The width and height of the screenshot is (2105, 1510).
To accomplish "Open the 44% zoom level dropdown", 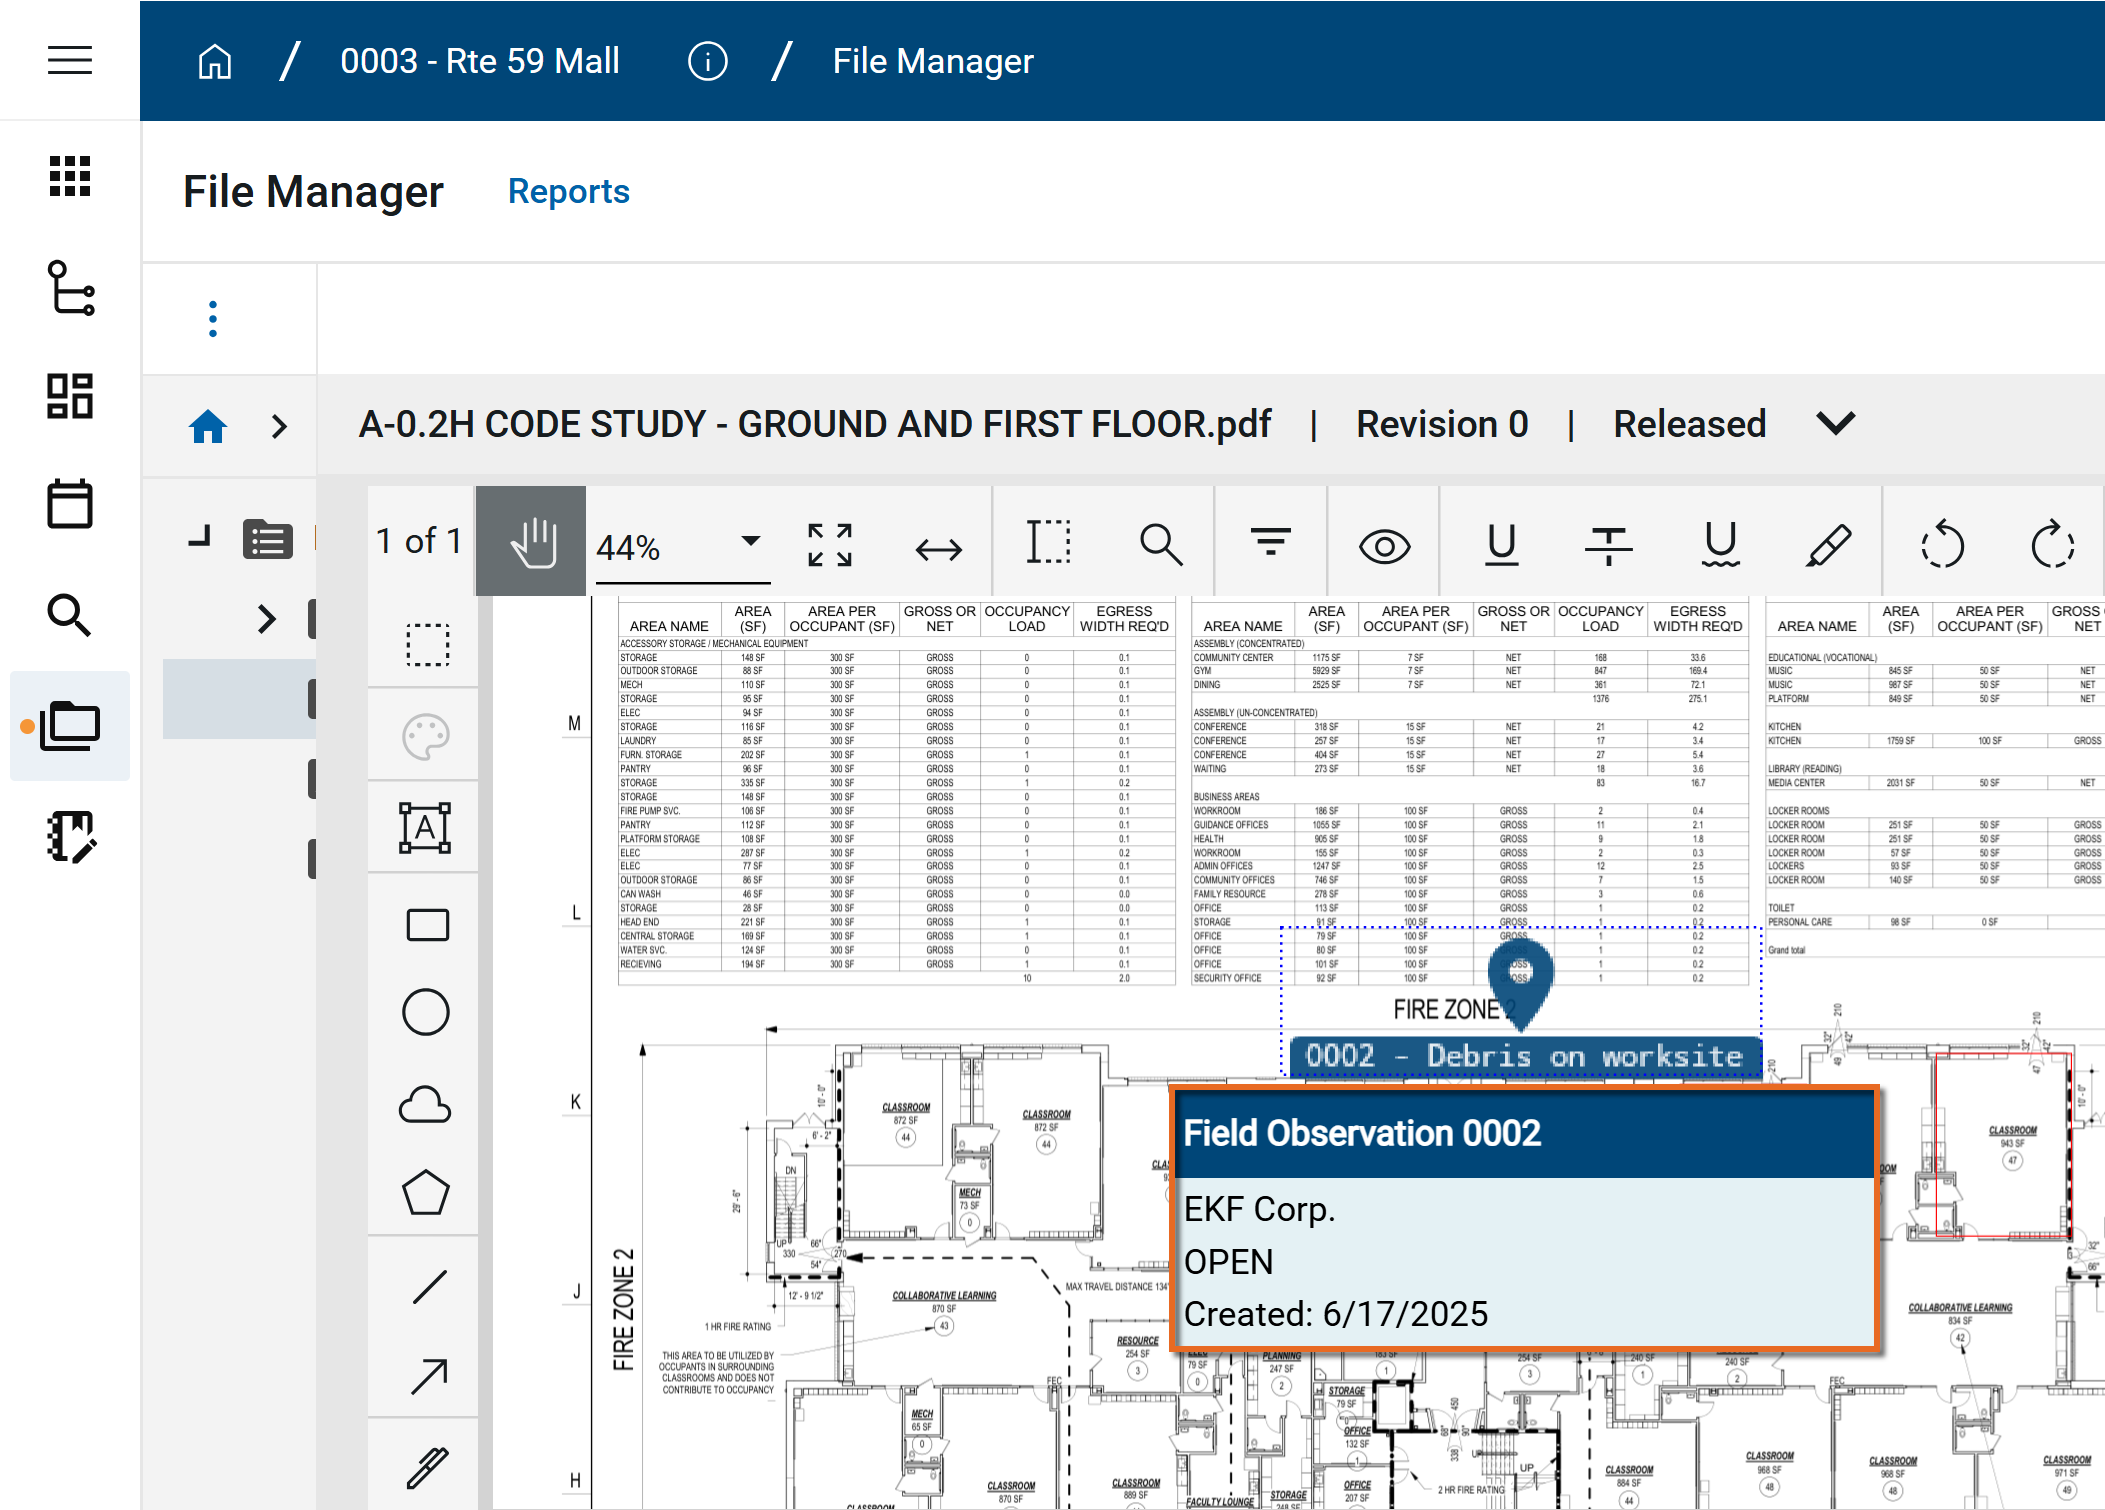I will click(750, 542).
